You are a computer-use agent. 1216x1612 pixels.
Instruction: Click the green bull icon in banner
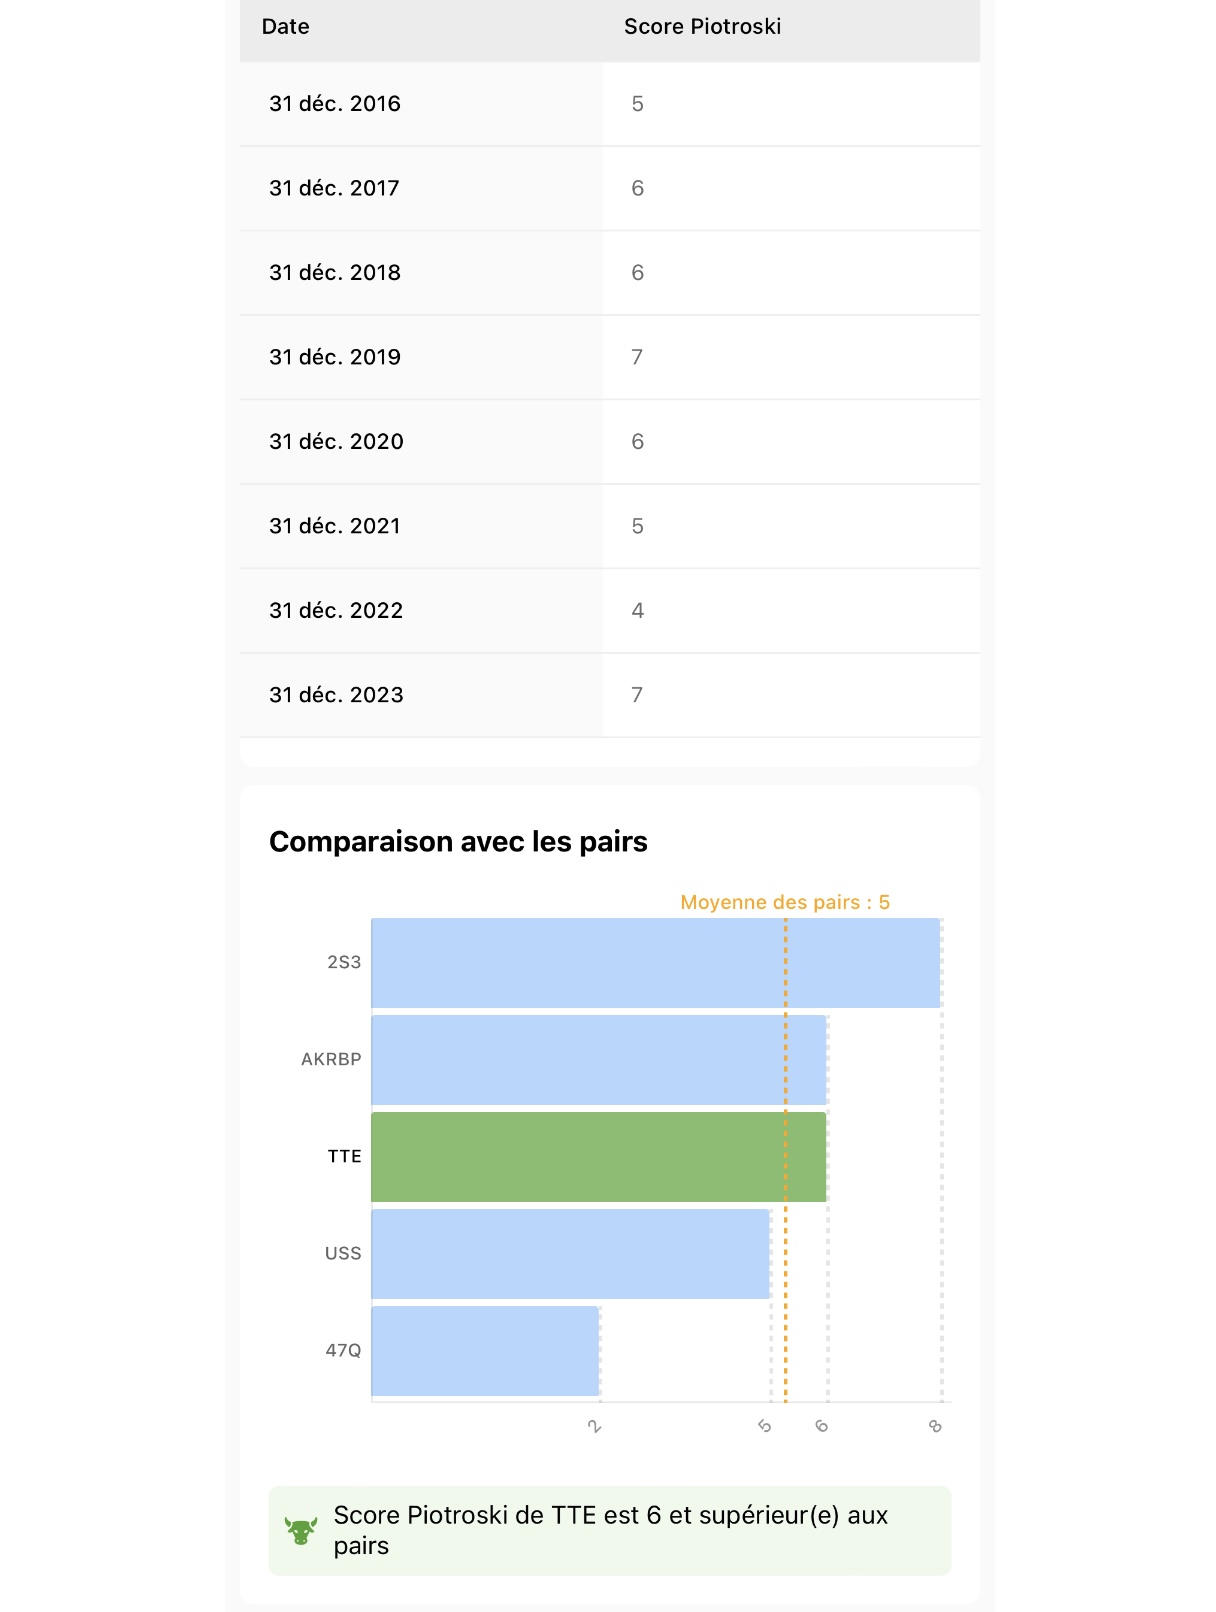[x=301, y=1530]
